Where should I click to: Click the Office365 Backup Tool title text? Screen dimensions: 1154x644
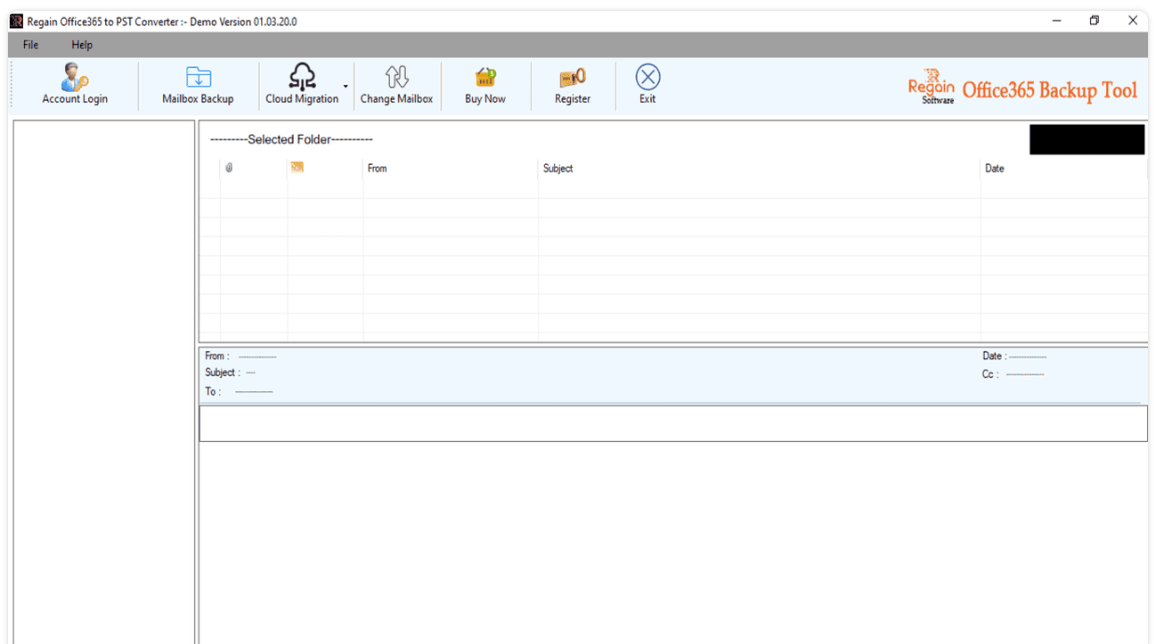click(1050, 89)
